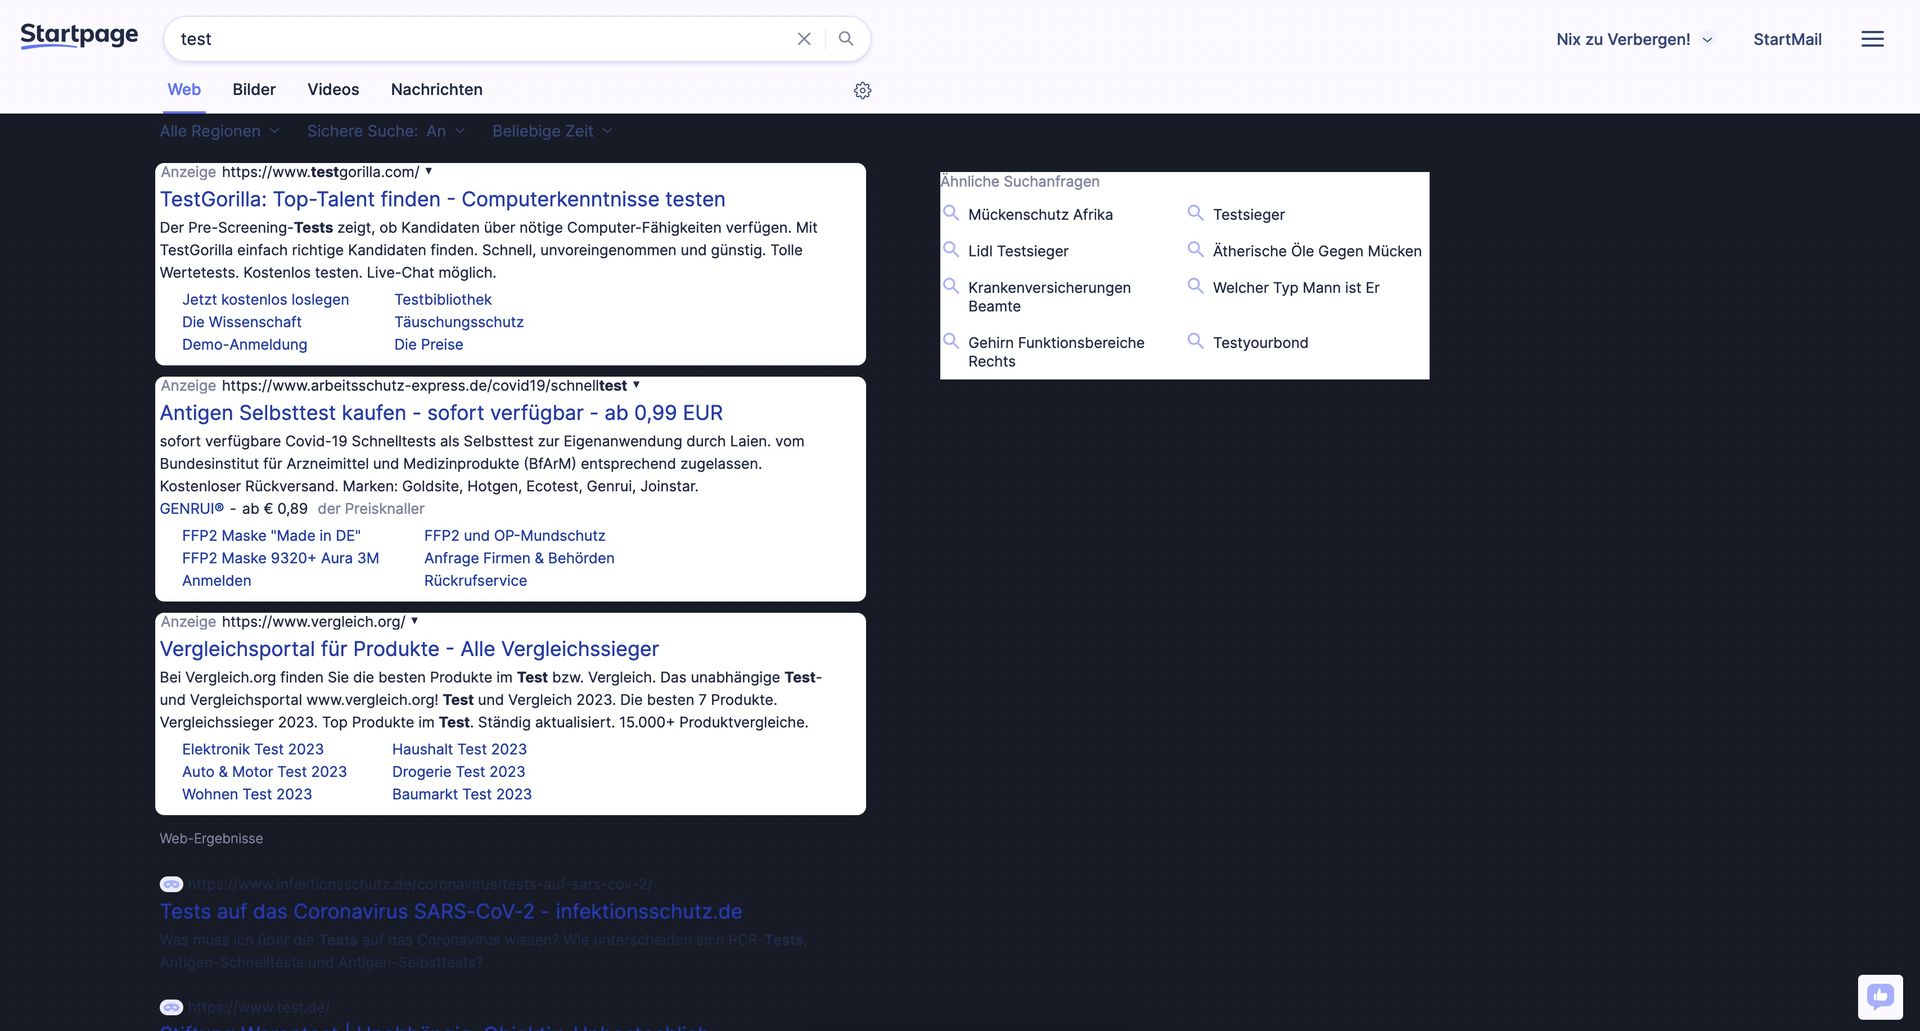Click the magnifying glass search icon

846,39
